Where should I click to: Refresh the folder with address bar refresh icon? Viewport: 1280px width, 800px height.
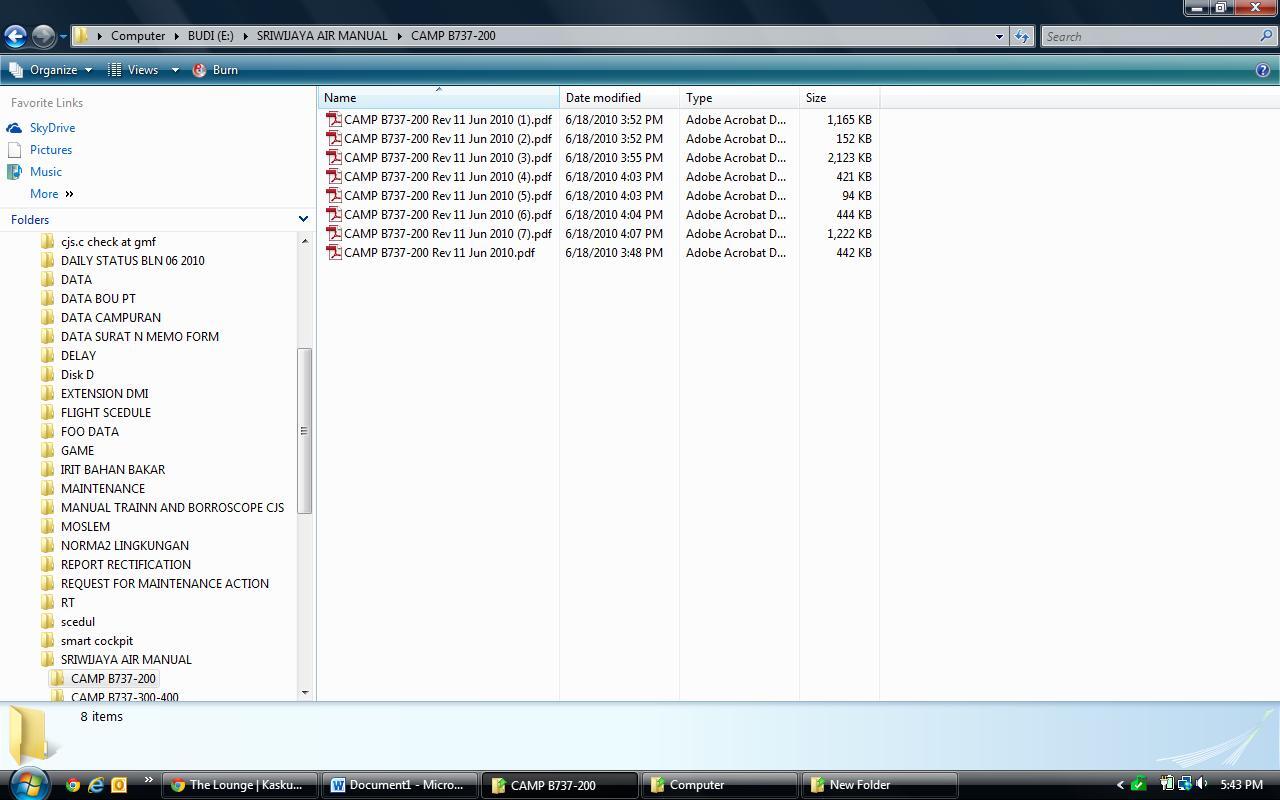[x=1021, y=36]
